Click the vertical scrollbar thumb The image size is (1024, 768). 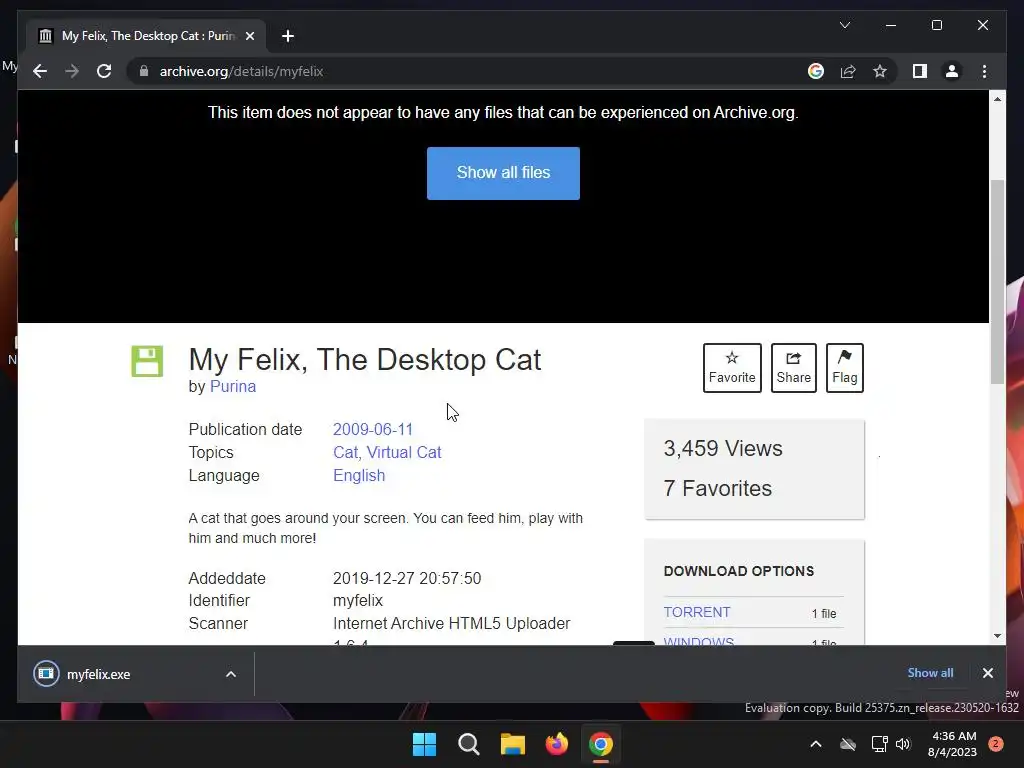pos(997,282)
